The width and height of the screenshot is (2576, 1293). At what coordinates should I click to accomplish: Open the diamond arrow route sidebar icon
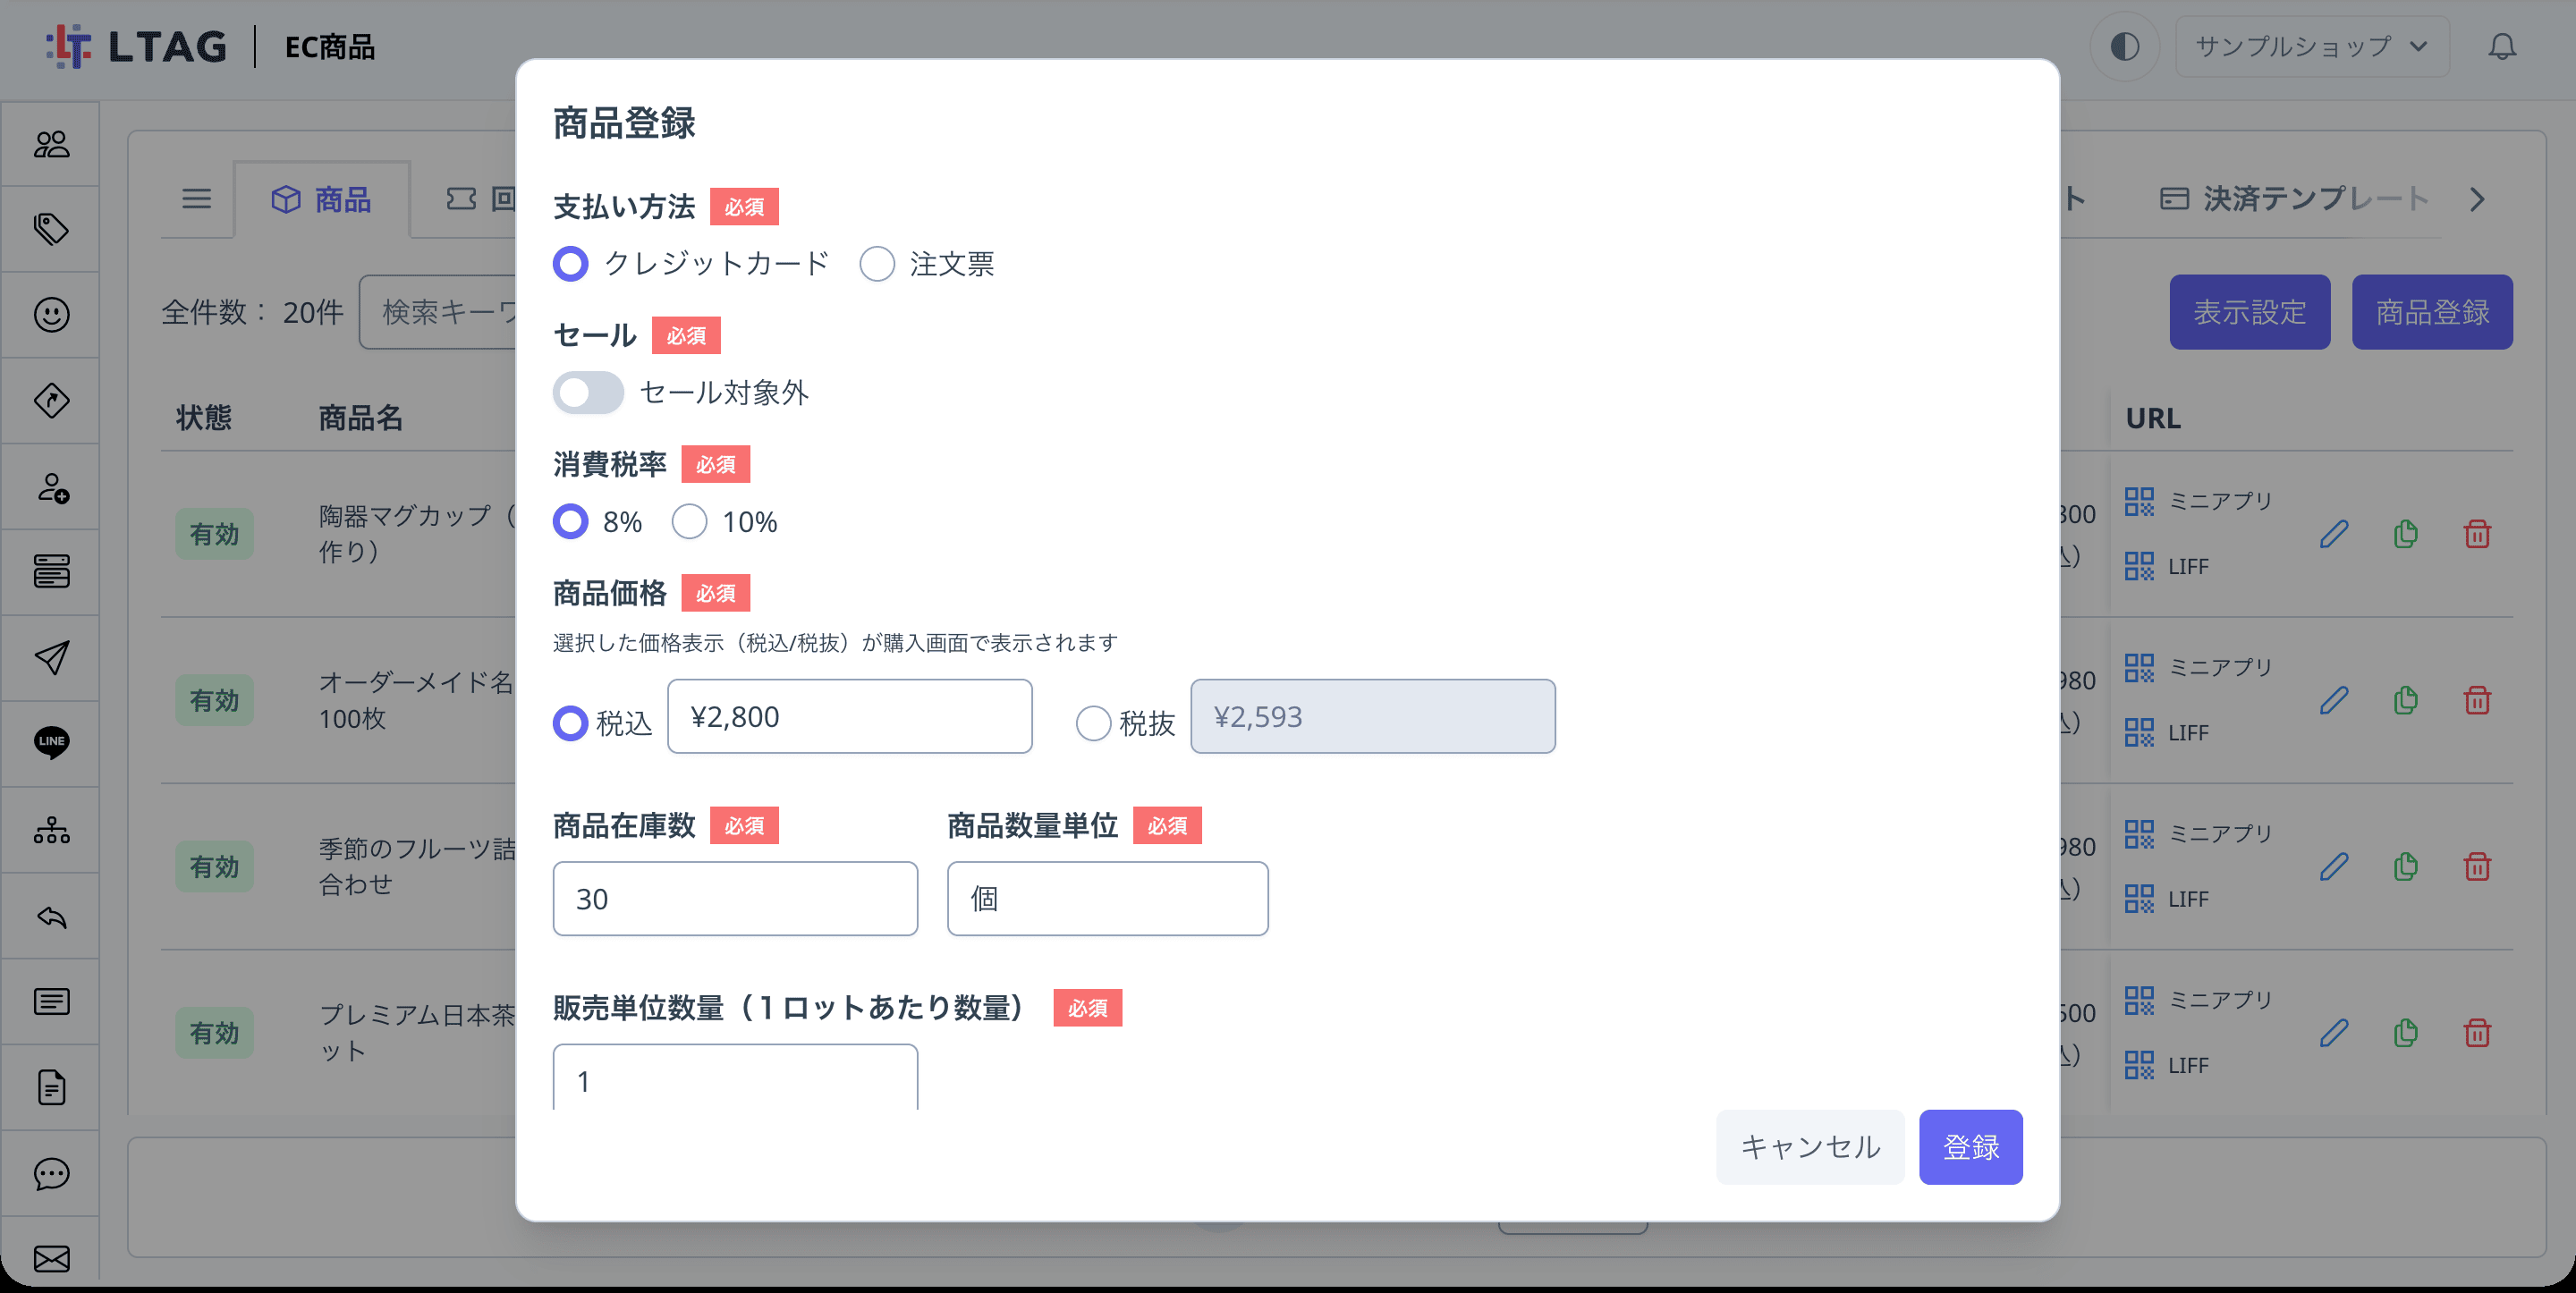(51, 401)
